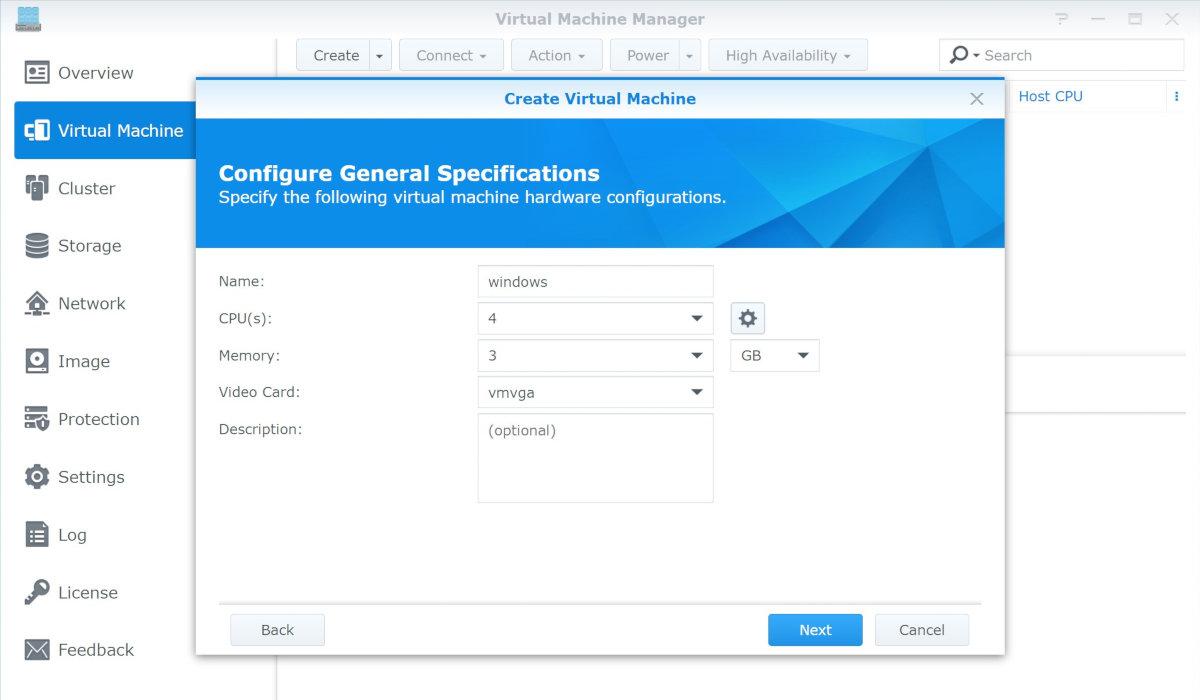
Task: Click the Protection shield icon
Action: pos(37,419)
